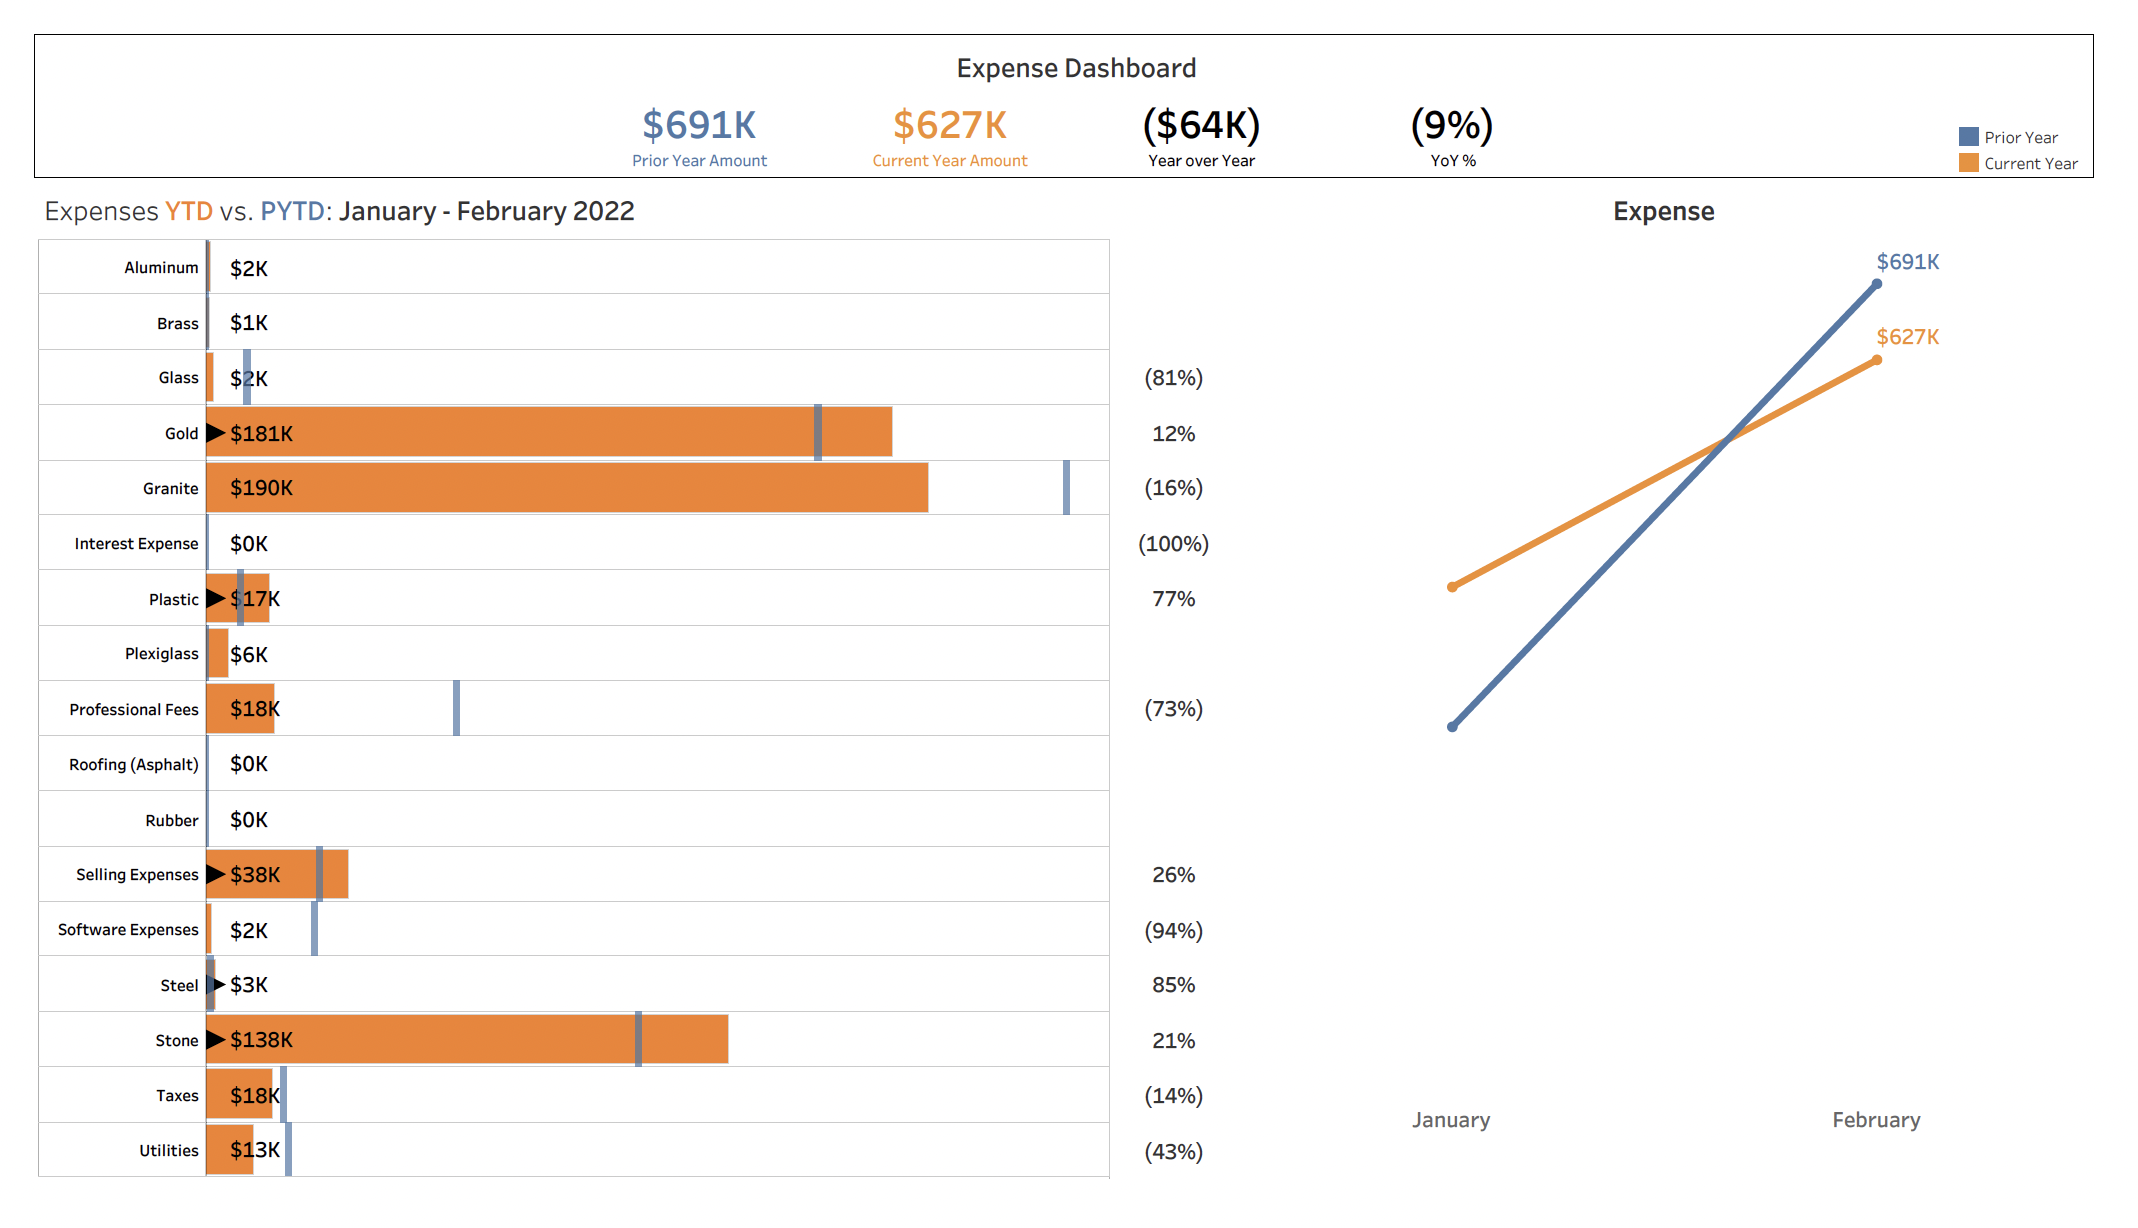Select the Granite orange bar
This screenshot has width=2138, height=1228.
(567, 488)
